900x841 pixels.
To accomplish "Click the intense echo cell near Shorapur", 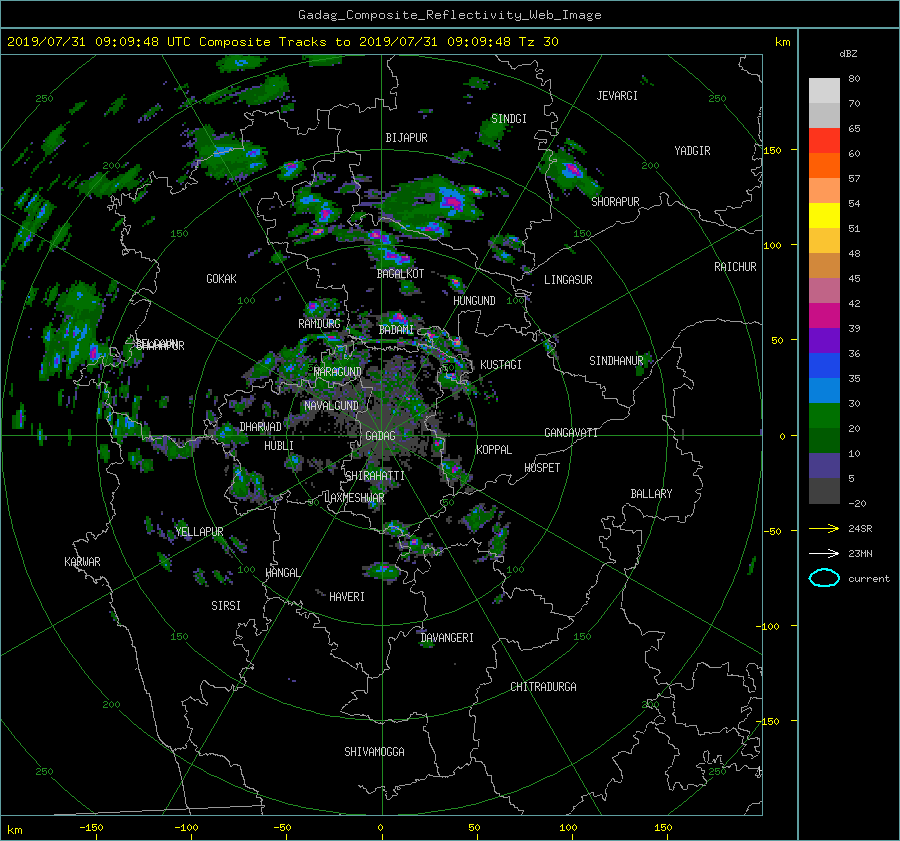I will (x=572, y=170).
